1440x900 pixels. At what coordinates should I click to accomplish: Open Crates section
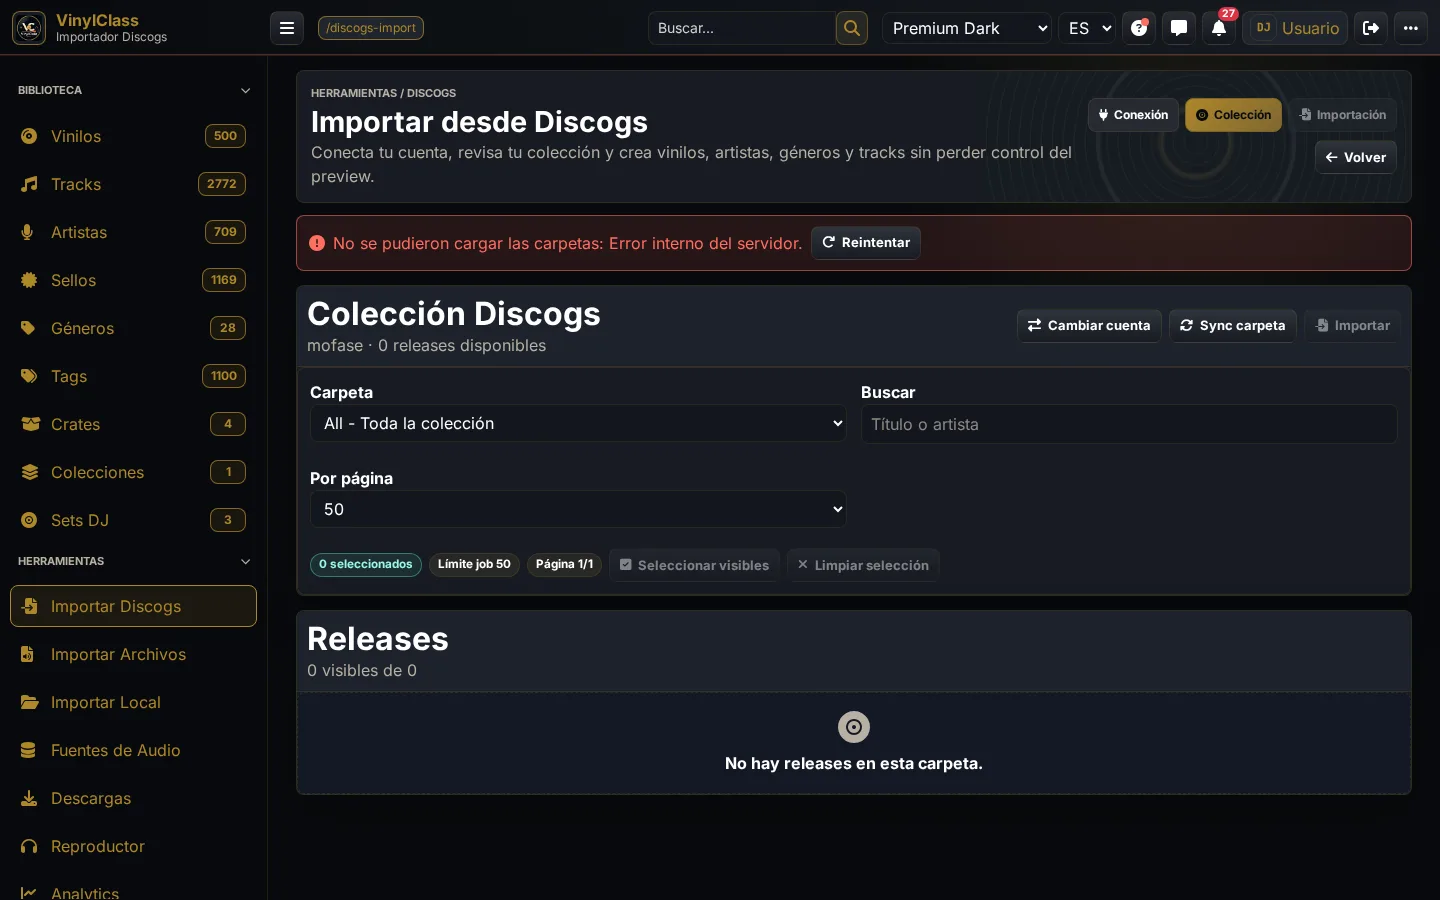133,424
